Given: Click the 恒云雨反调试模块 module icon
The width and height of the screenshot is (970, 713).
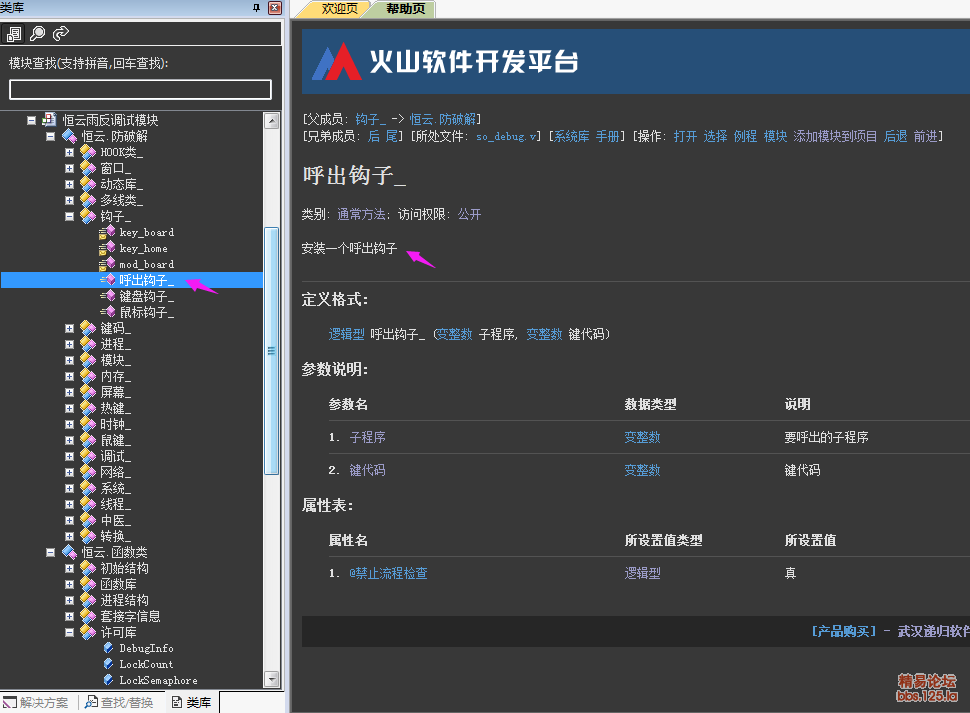Looking at the screenshot, I should (x=49, y=120).
